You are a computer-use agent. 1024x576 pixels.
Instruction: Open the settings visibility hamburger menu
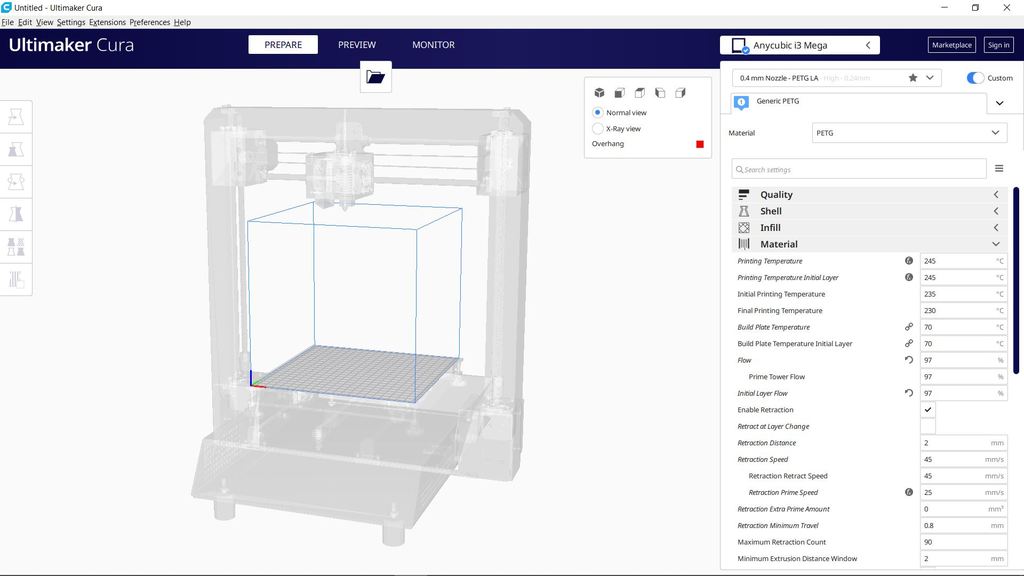(999, 168)
